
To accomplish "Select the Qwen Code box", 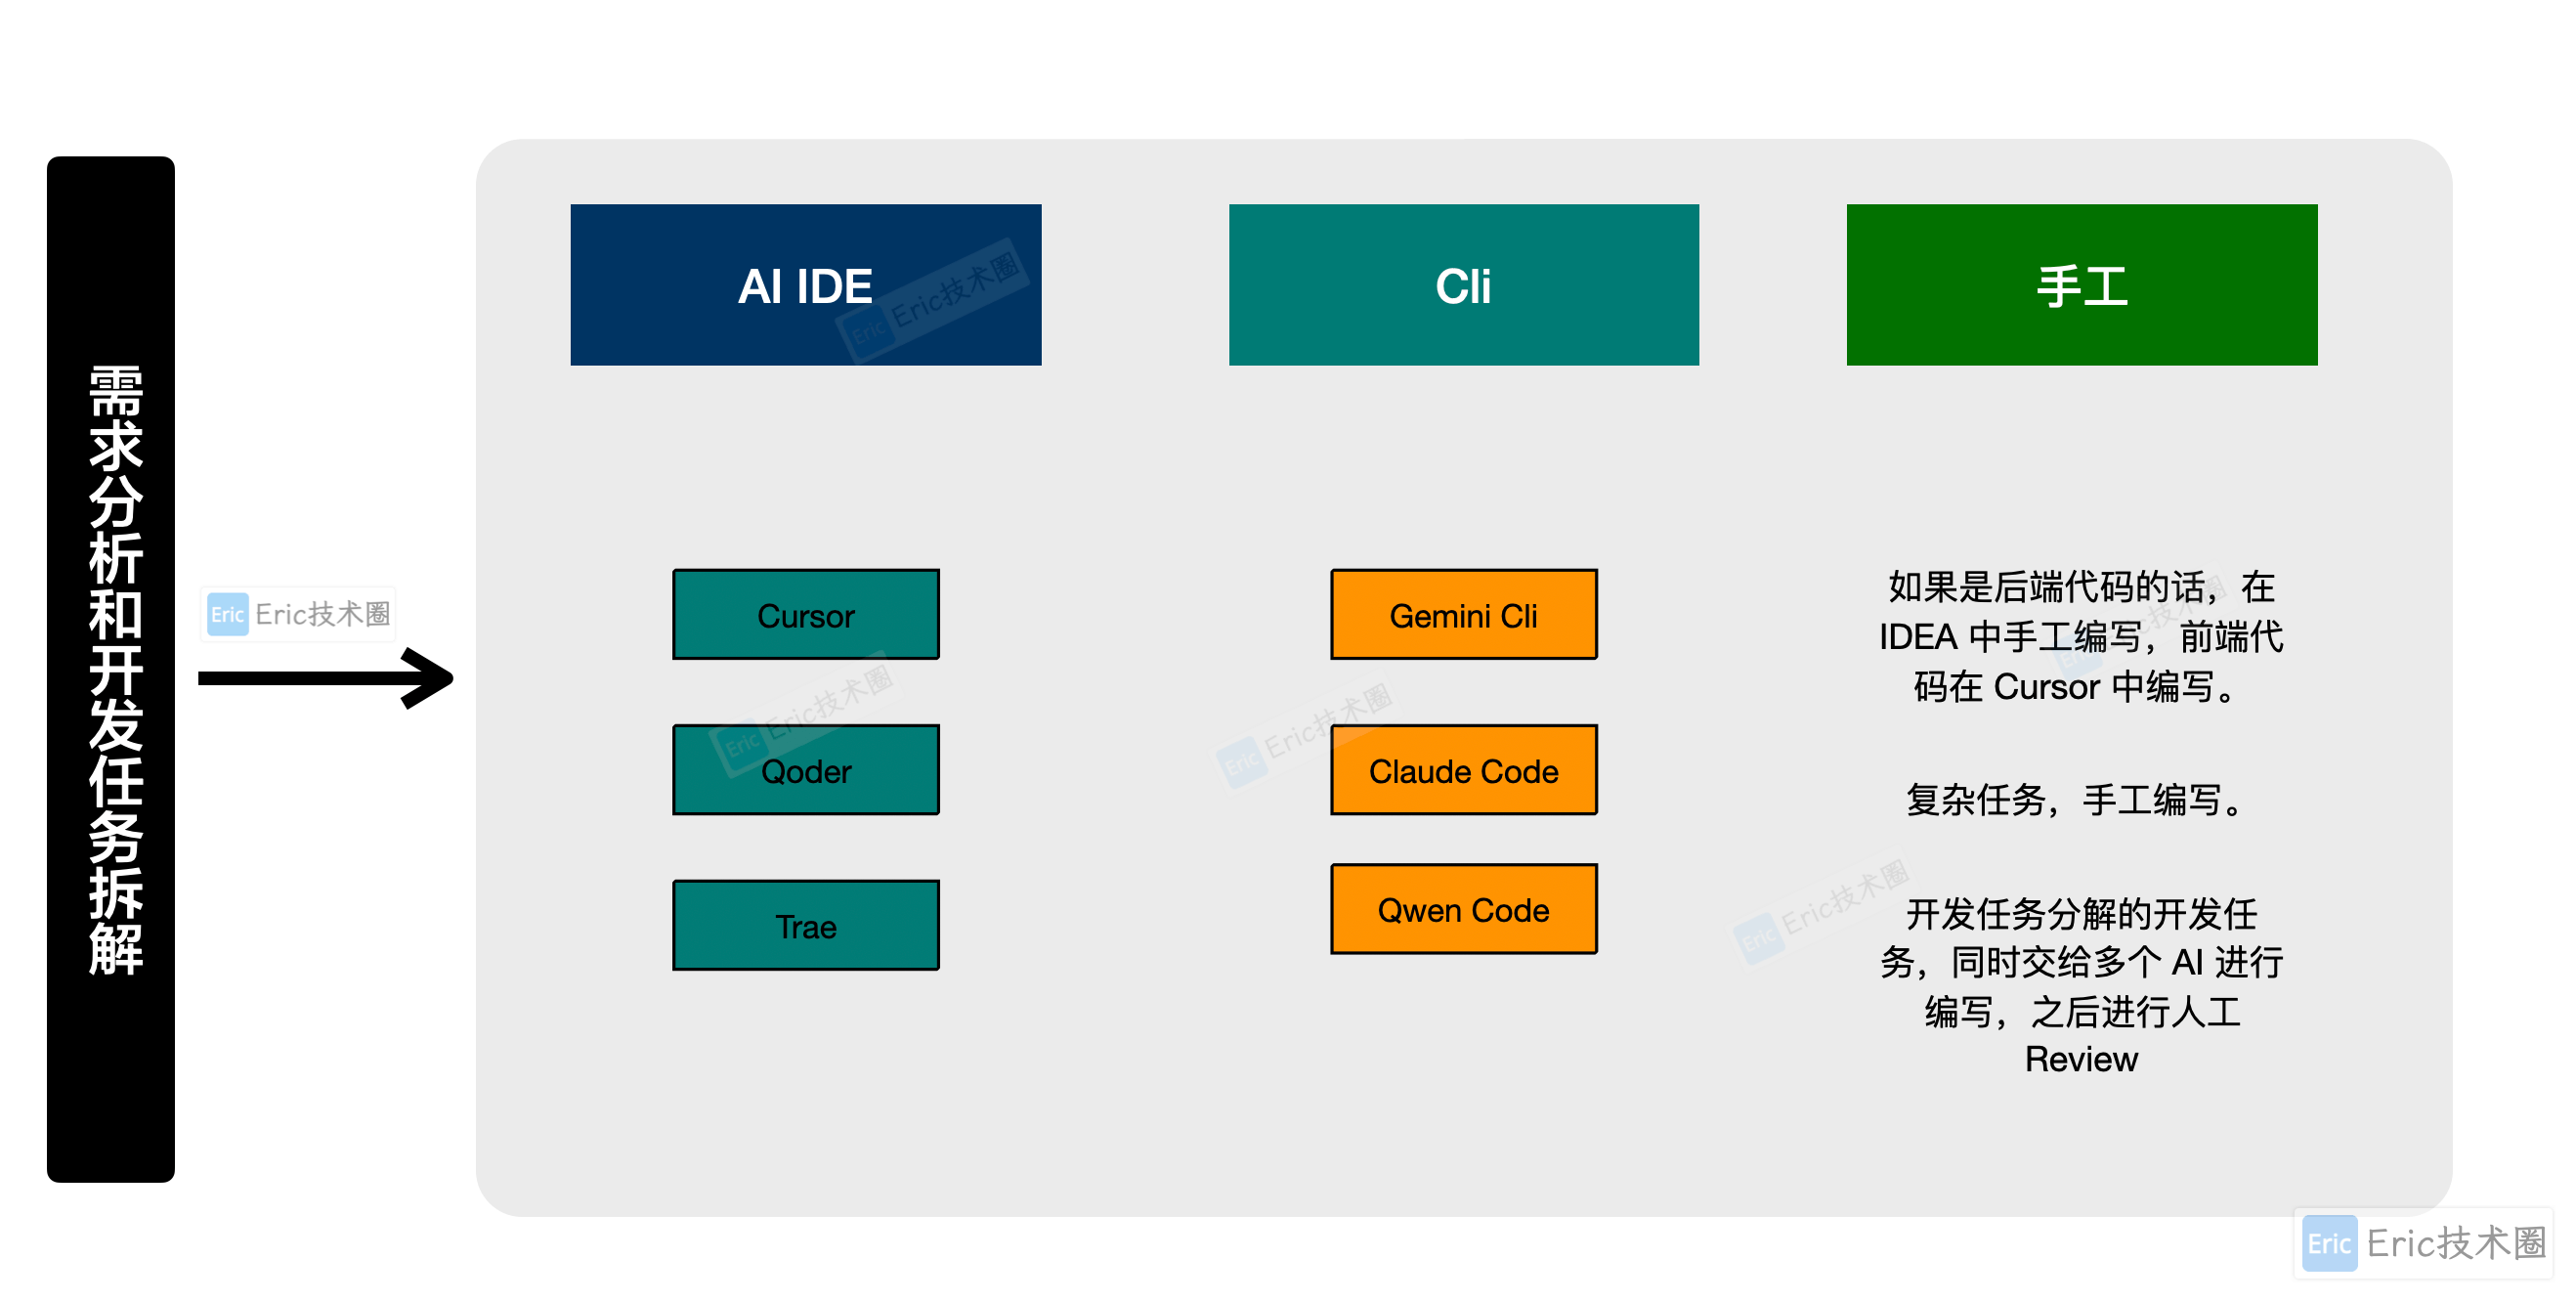I will [1462, 908].
